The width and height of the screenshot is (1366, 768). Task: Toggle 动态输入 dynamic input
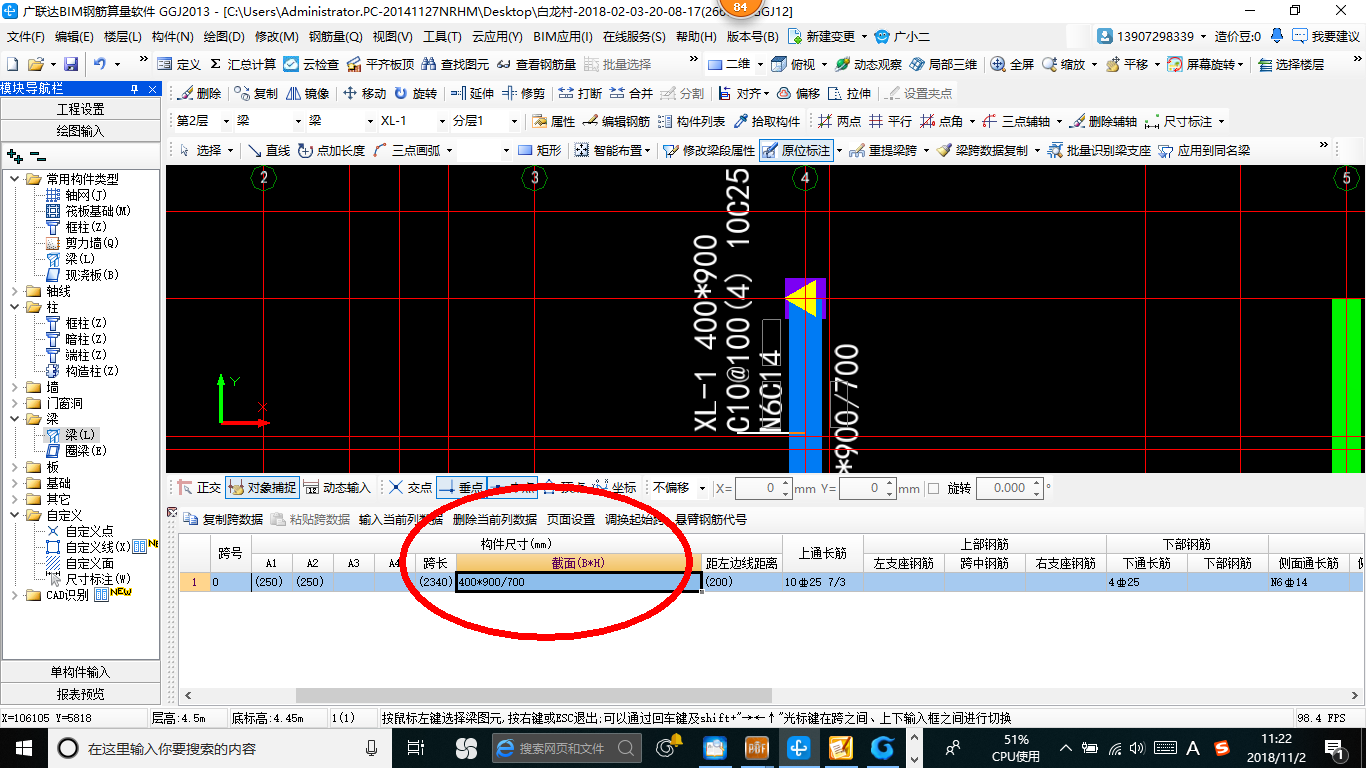[x=337, y=488]
